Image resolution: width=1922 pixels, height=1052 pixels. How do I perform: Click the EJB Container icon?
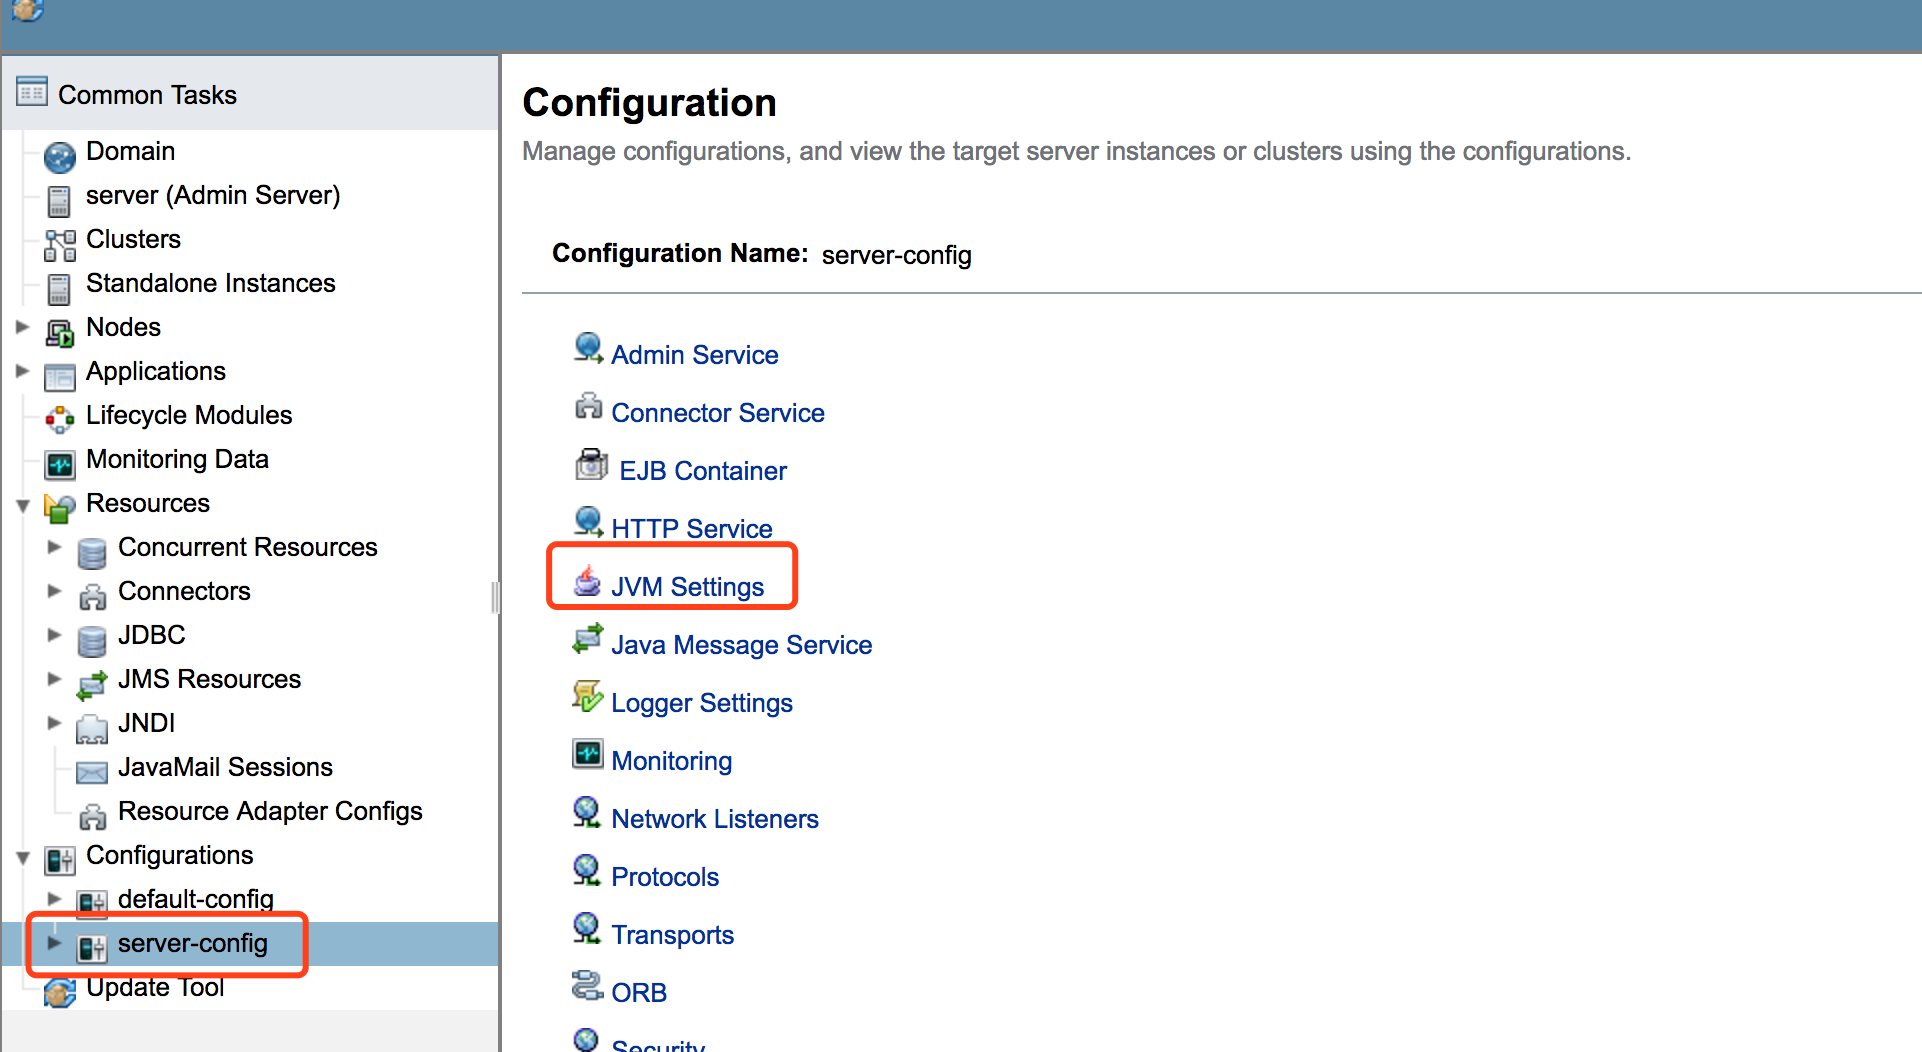coord(591,465)
